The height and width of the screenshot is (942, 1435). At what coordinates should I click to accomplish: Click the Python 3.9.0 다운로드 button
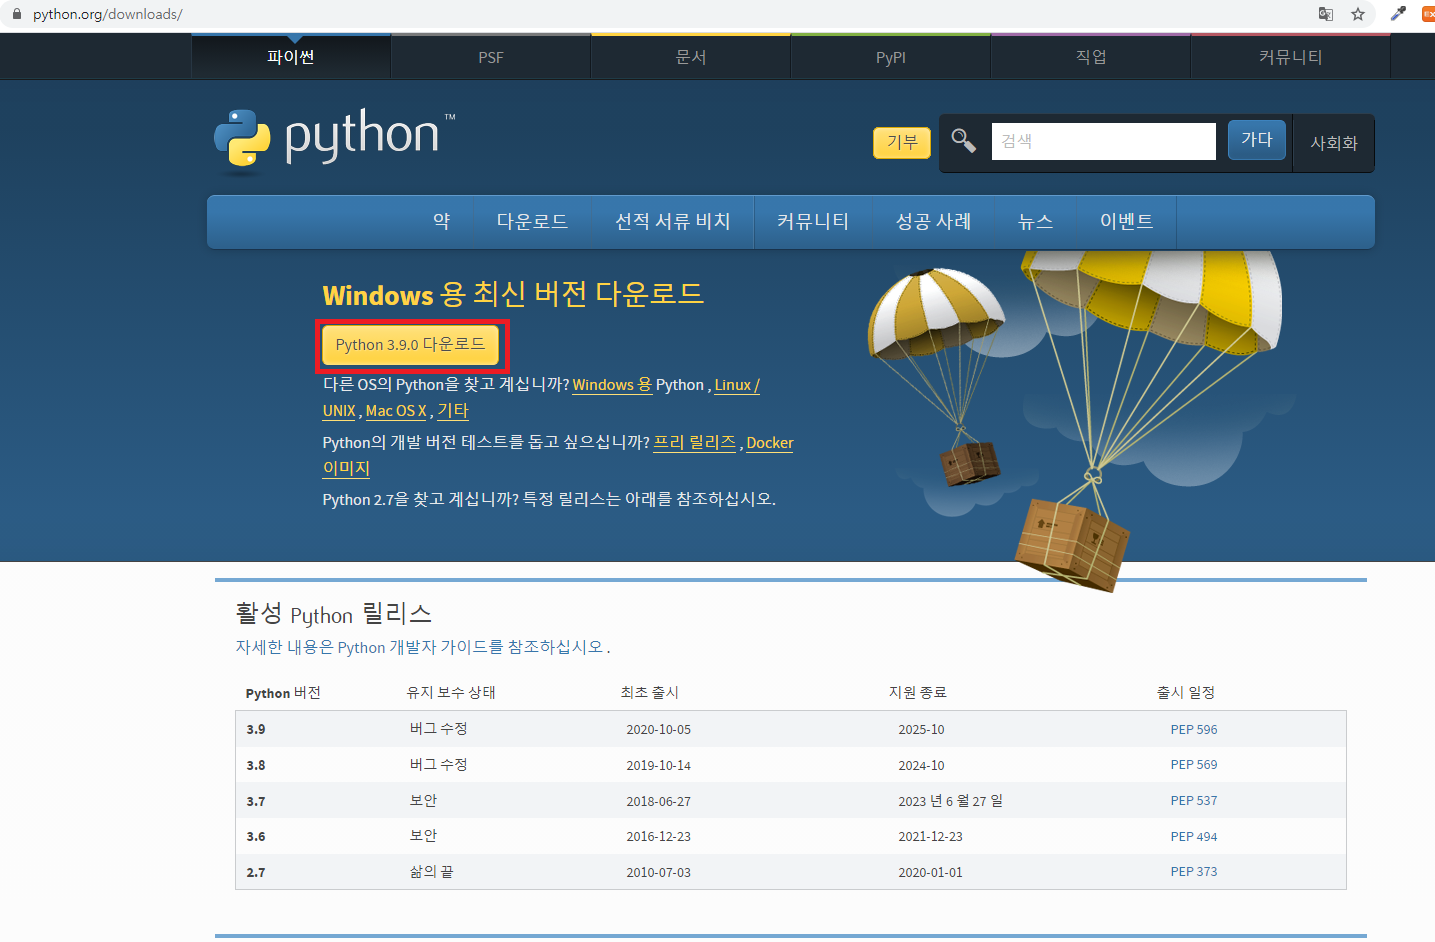pos(410,345)
